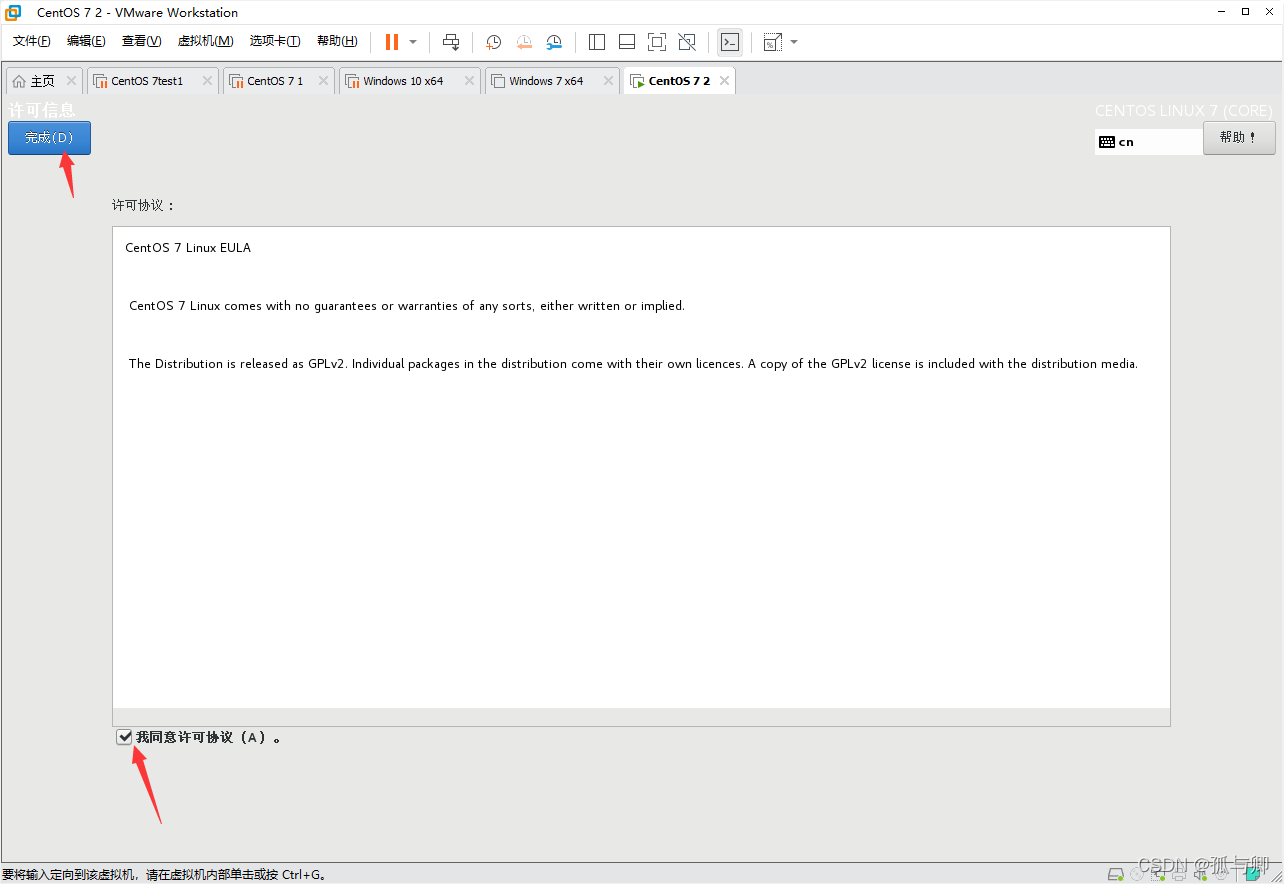This screenshot has height=884, width=1284.
Task: Toggle the thumbnail bar icon in the toolbar
Action: 627,42
